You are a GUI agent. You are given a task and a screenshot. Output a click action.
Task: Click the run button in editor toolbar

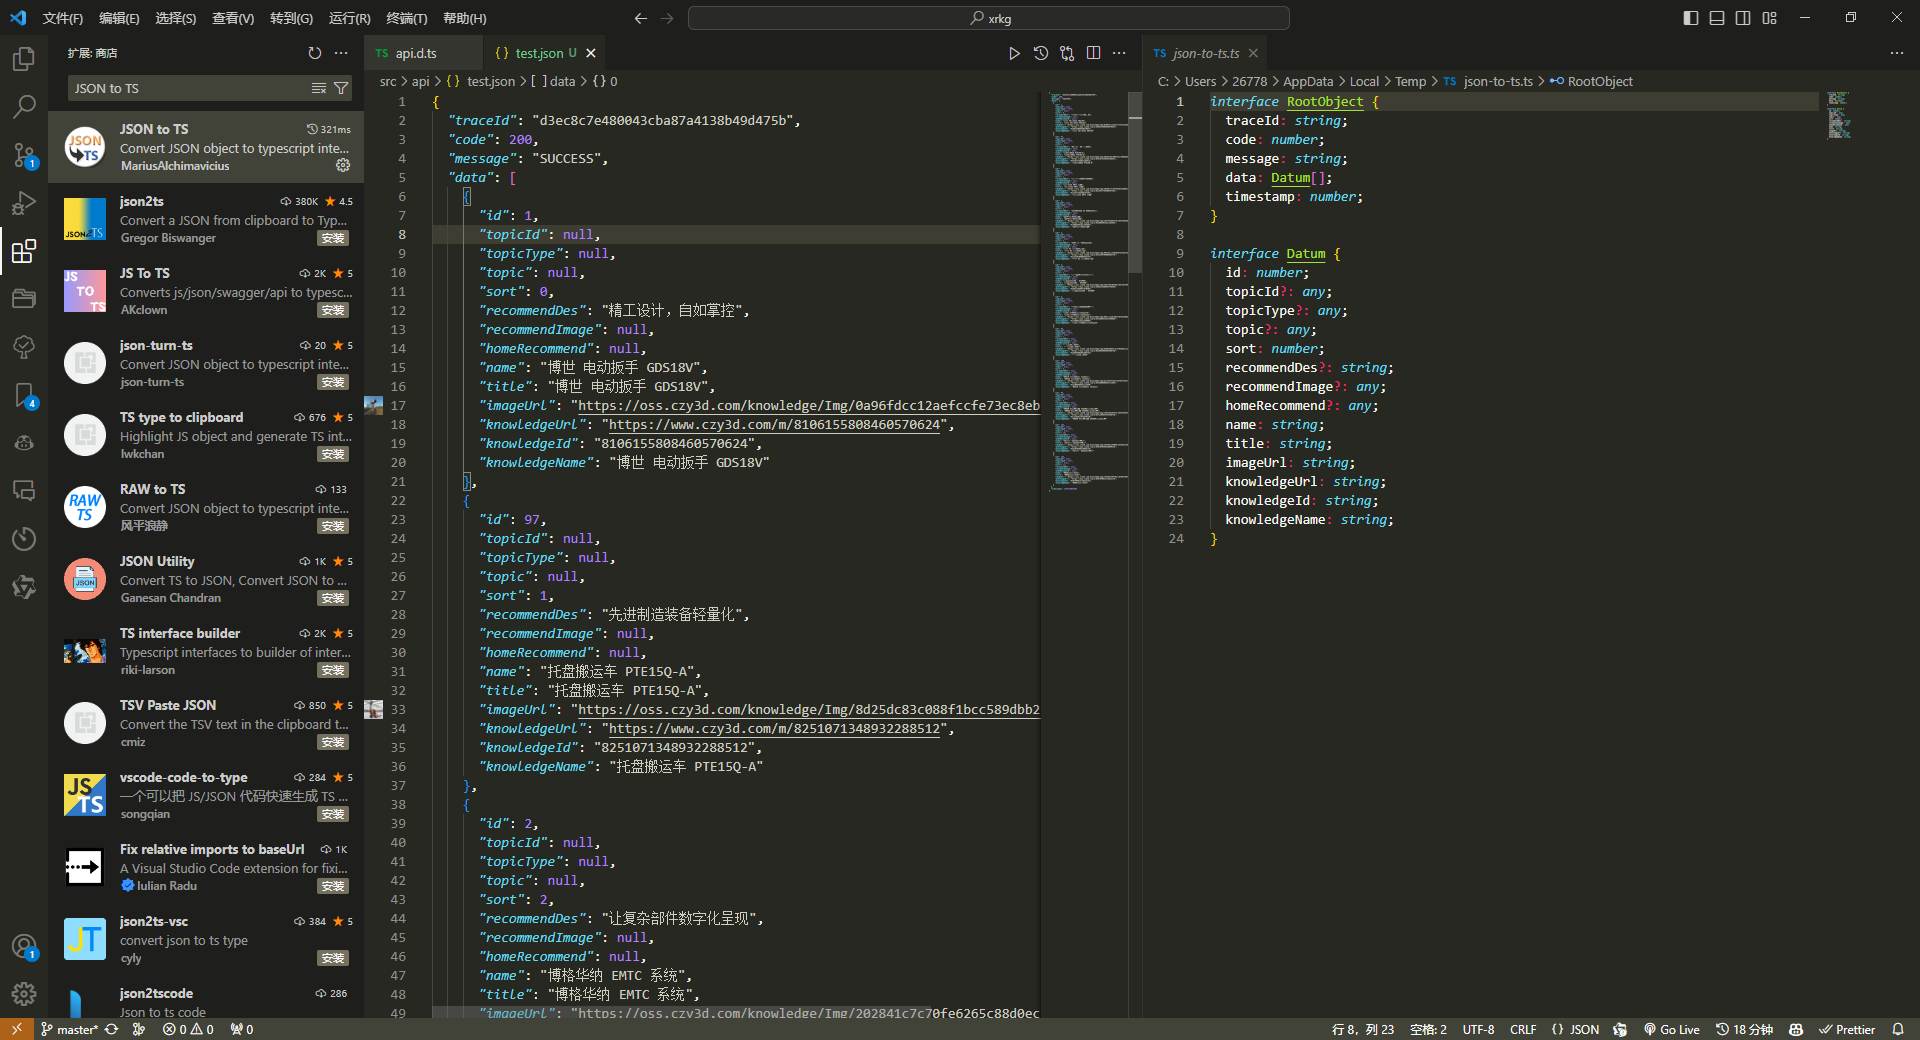tap(1014, 53)
